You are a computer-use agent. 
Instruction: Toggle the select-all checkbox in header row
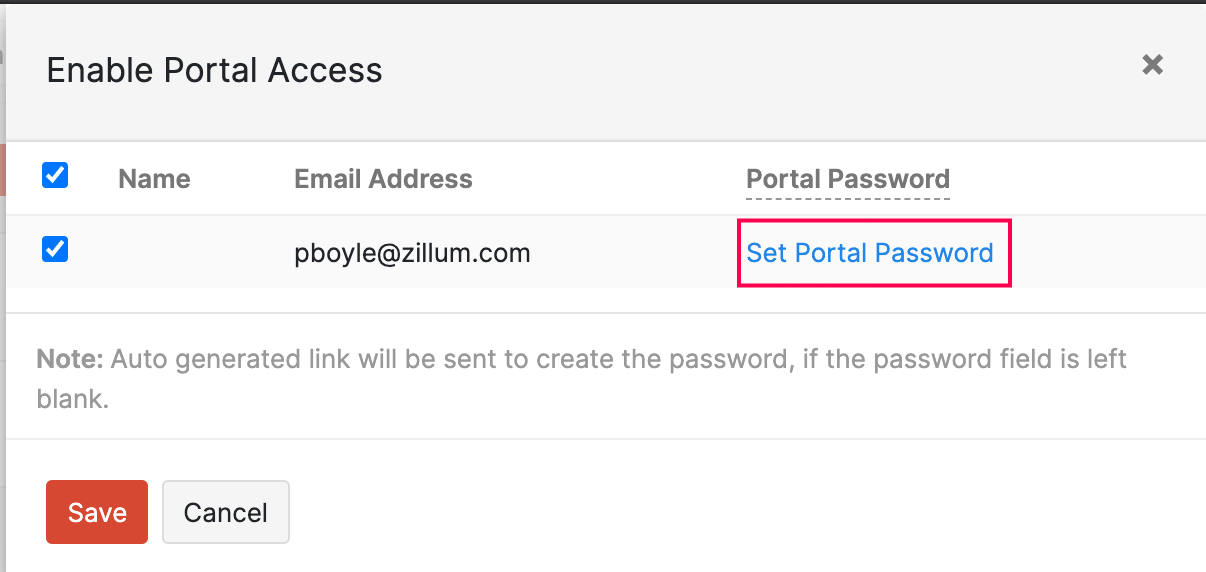click(x=55, y=176)
